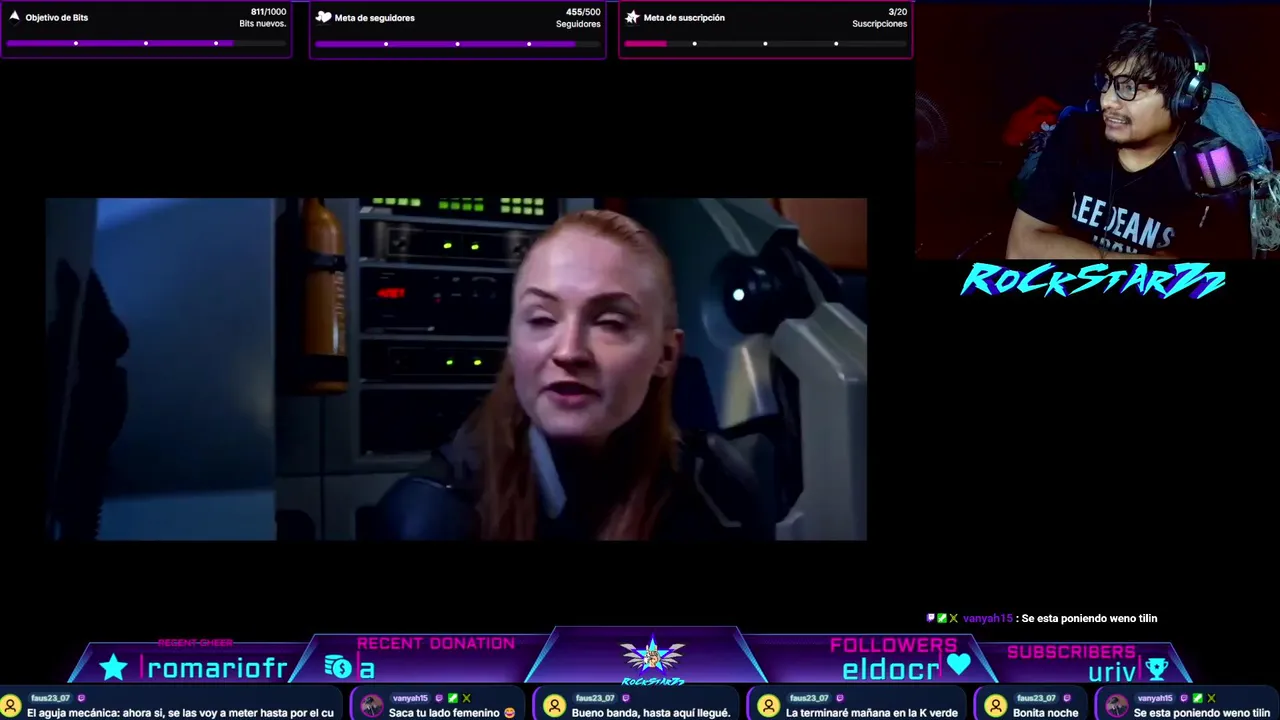Click the 'Suscripciones' text under 3/20
This screenshot has height=720, width=1280.
880,24
